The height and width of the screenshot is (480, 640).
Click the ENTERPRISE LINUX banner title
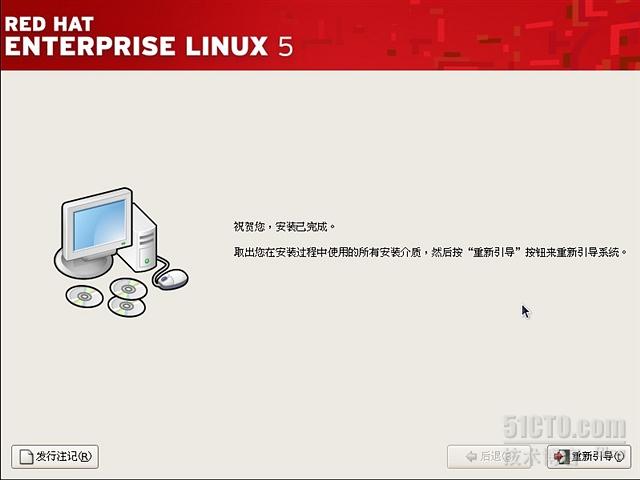[x=136, y=46]
